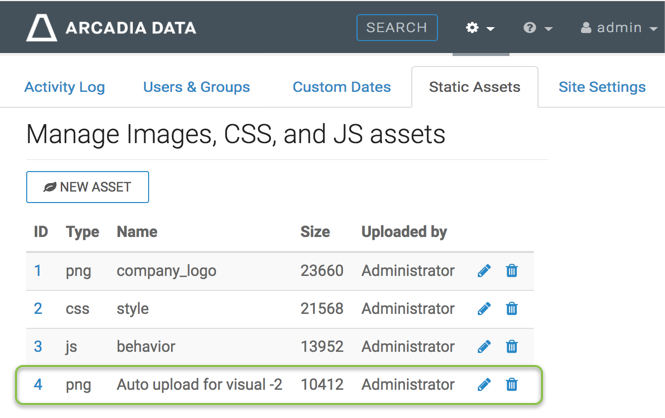
Task: Delete Auto upload for visual -2 asset
Action: click(512, 385)
